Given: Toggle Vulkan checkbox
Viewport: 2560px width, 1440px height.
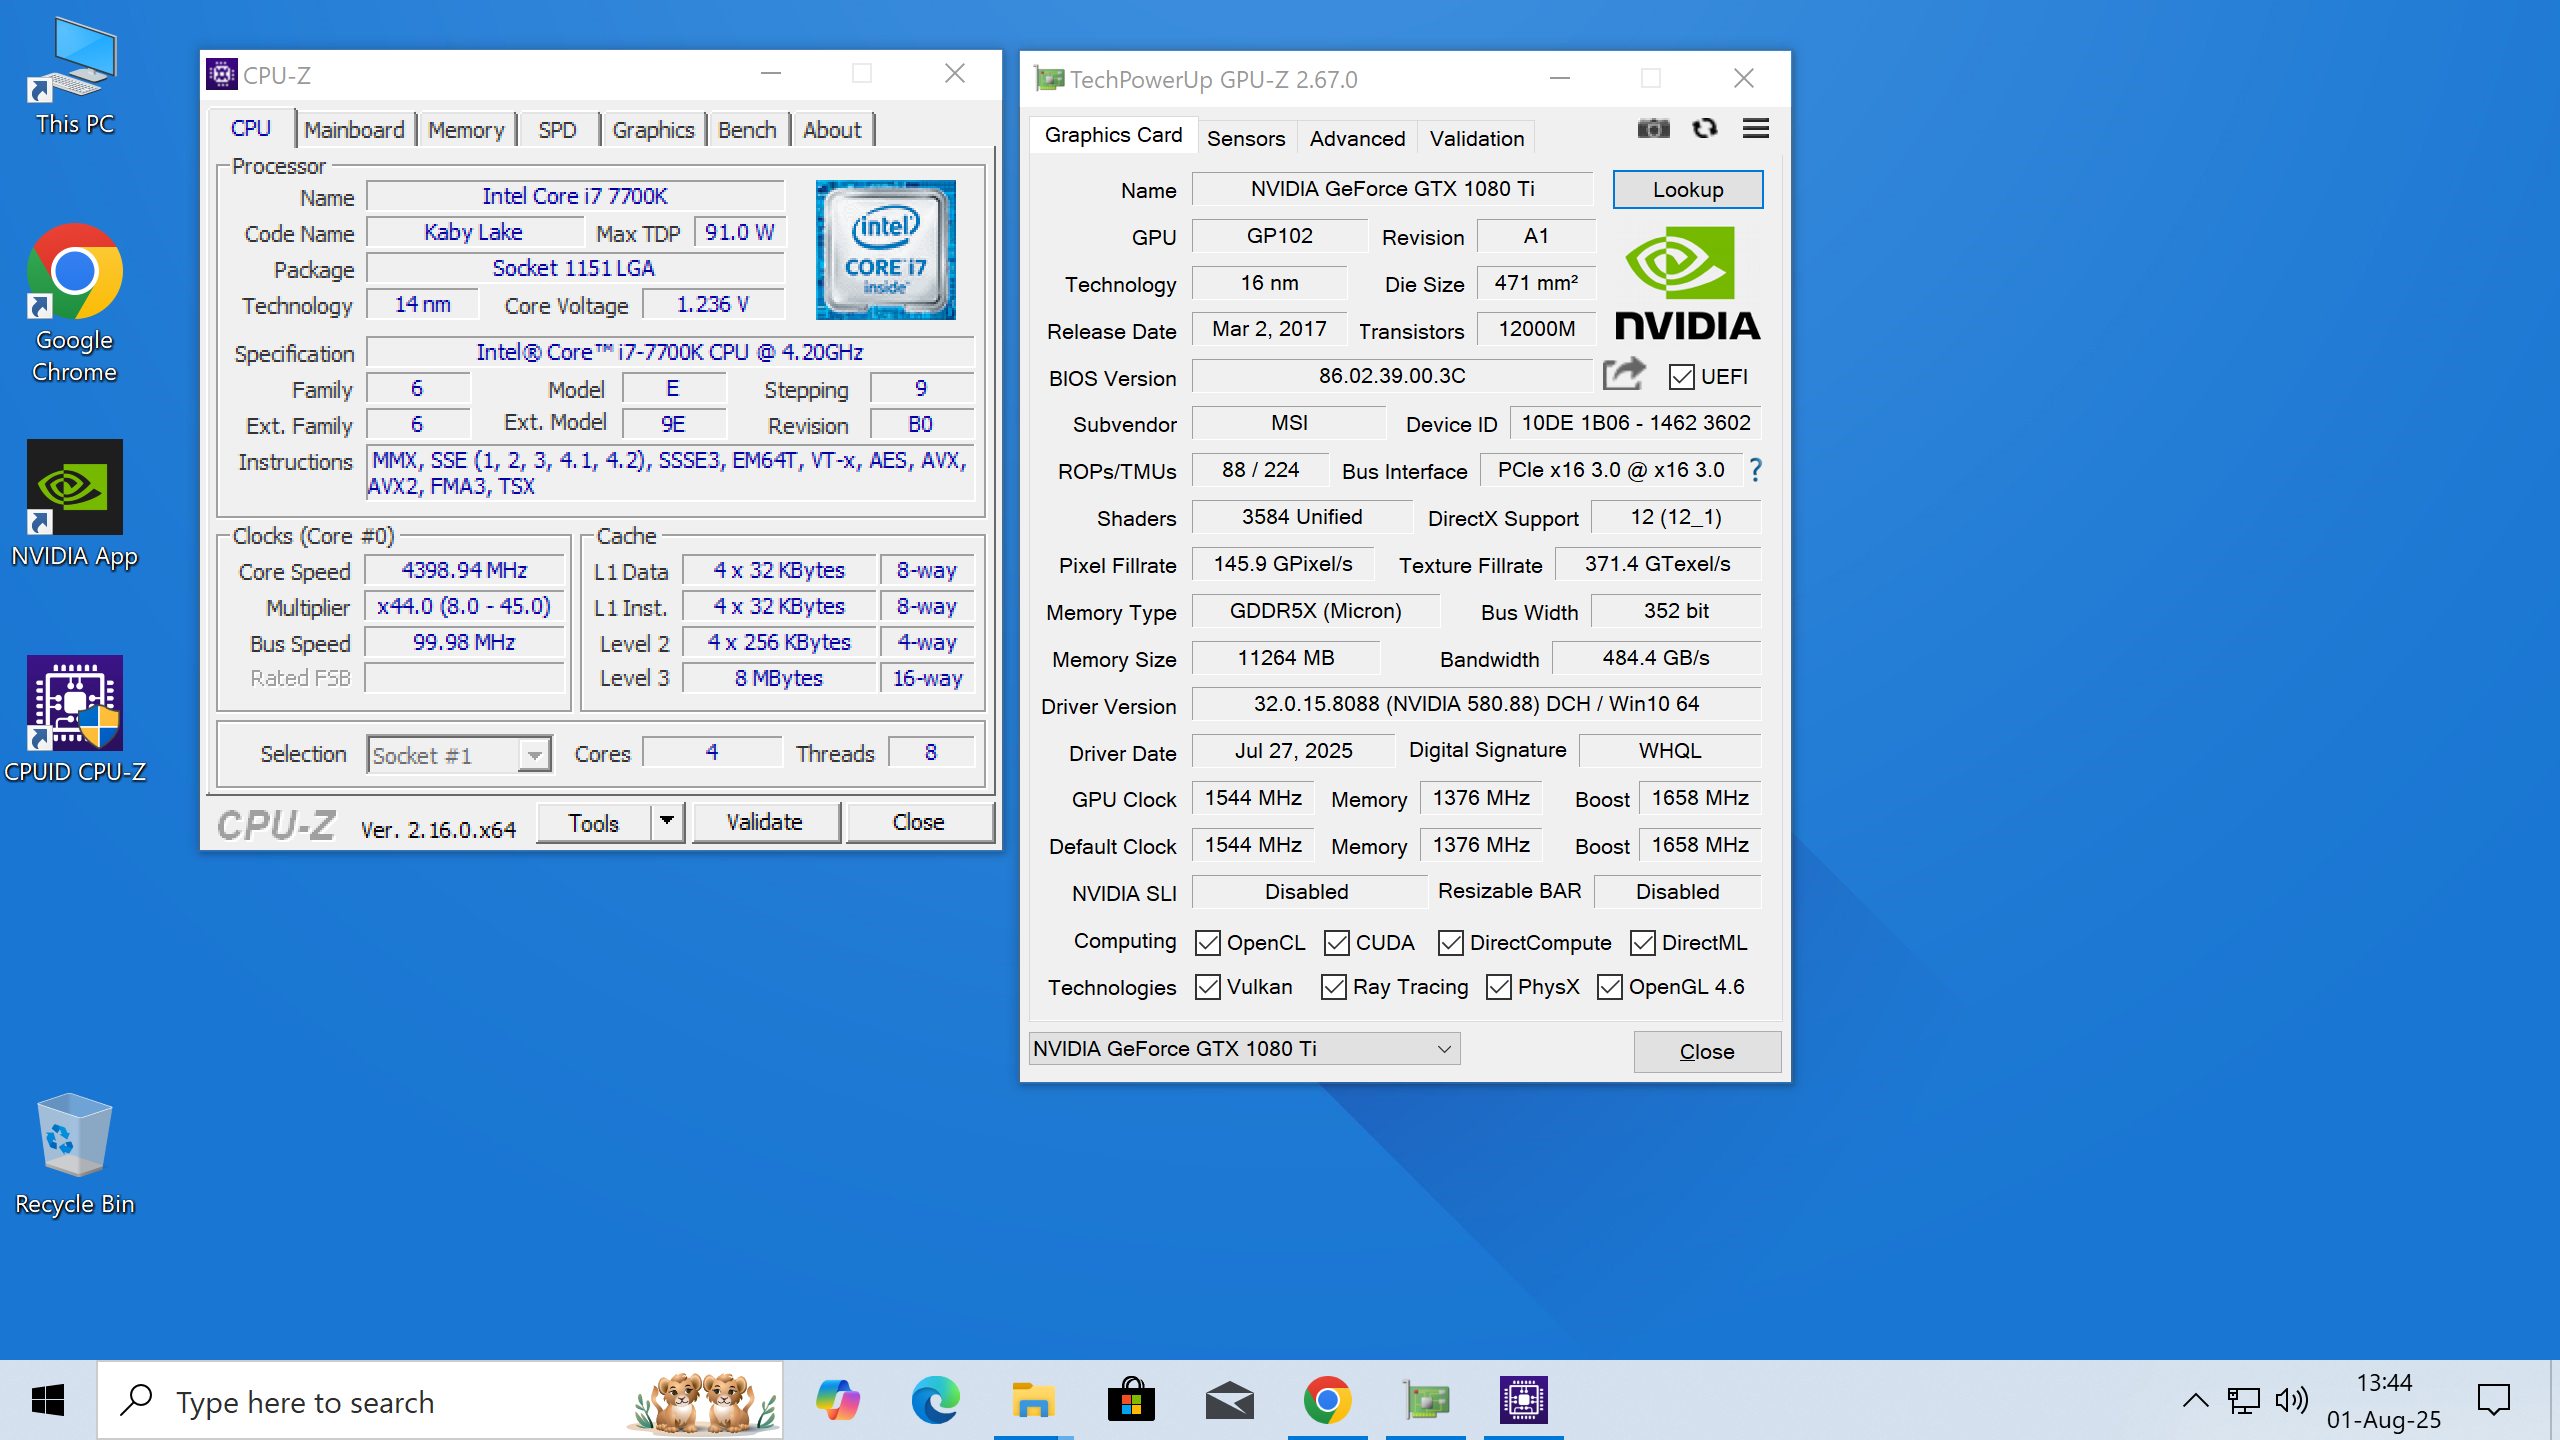Looking at the screenshot, I should pyautogui.click(x=1208, y=987).
